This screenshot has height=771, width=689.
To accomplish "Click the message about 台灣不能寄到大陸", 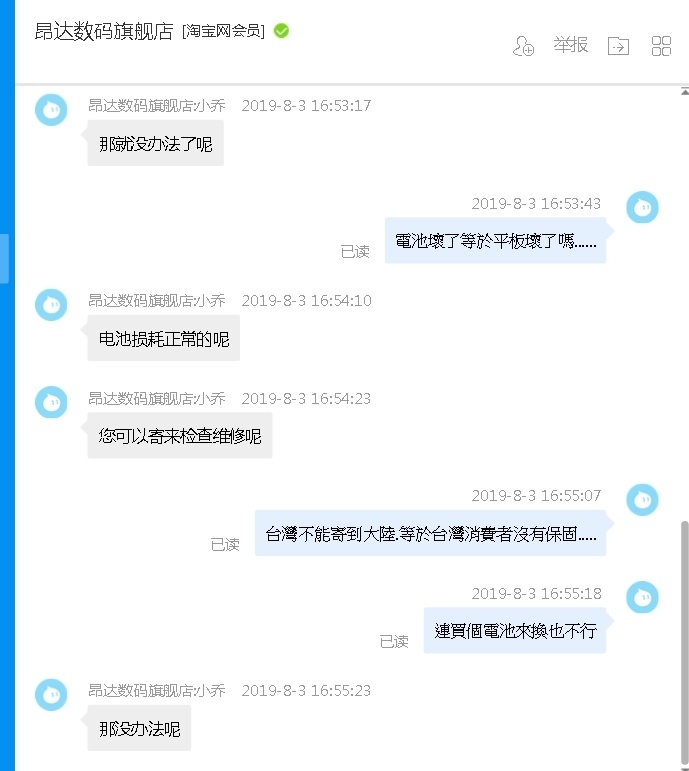I will 430,533.
